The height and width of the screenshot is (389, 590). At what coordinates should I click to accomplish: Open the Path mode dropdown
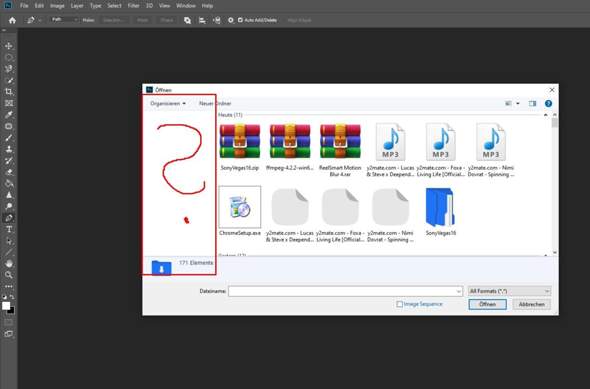pyautogui.click(x=64, y=20)
